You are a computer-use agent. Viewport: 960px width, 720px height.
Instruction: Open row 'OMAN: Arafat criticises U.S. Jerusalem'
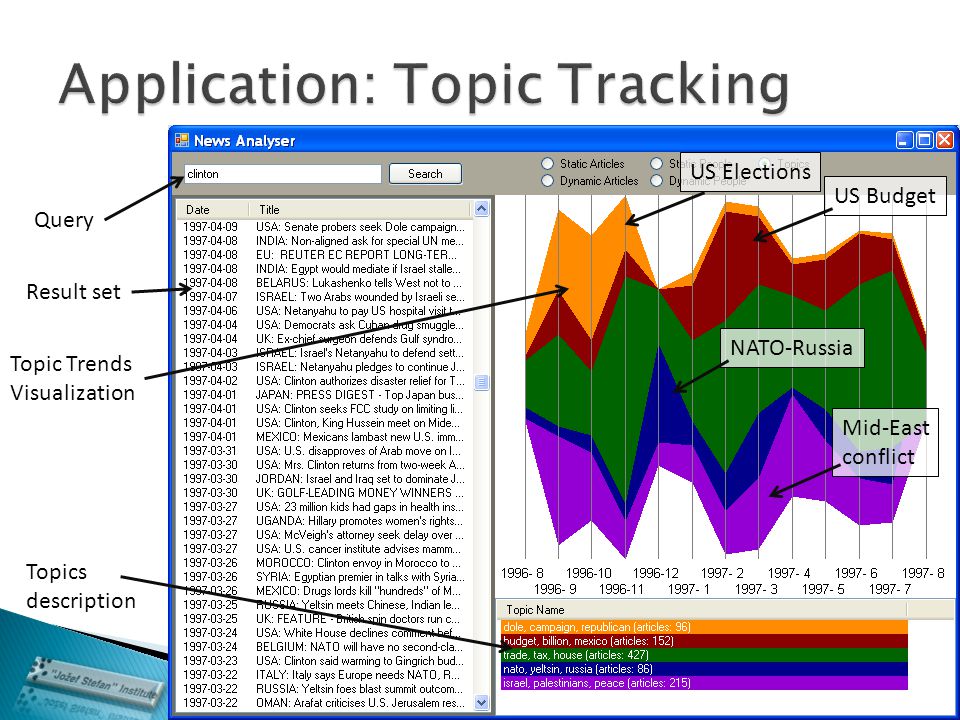(324, 703)
